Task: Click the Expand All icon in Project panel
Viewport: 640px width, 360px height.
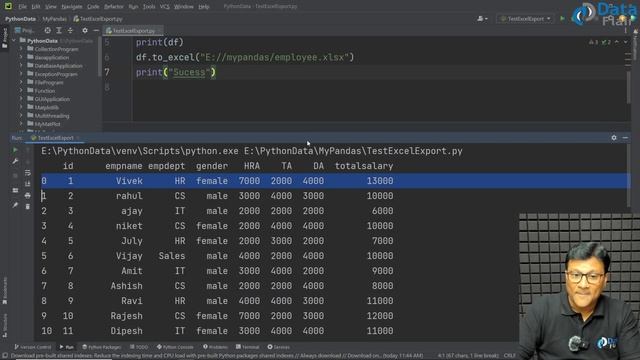Action: (x=59, y=30)
